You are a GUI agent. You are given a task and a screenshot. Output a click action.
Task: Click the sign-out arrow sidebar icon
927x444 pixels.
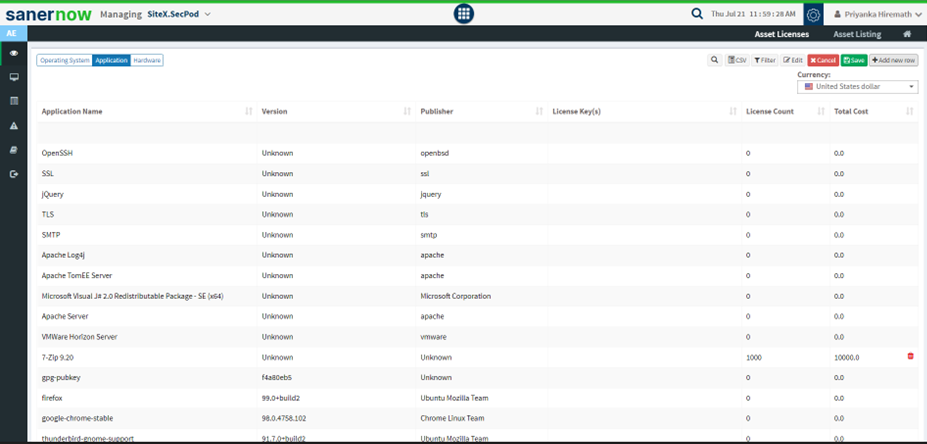click(x=14, y=174)
